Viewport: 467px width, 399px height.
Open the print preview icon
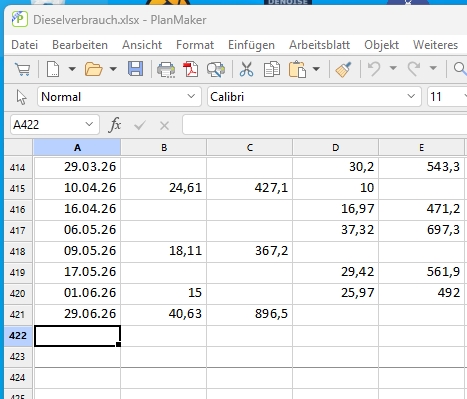point(216,70)
